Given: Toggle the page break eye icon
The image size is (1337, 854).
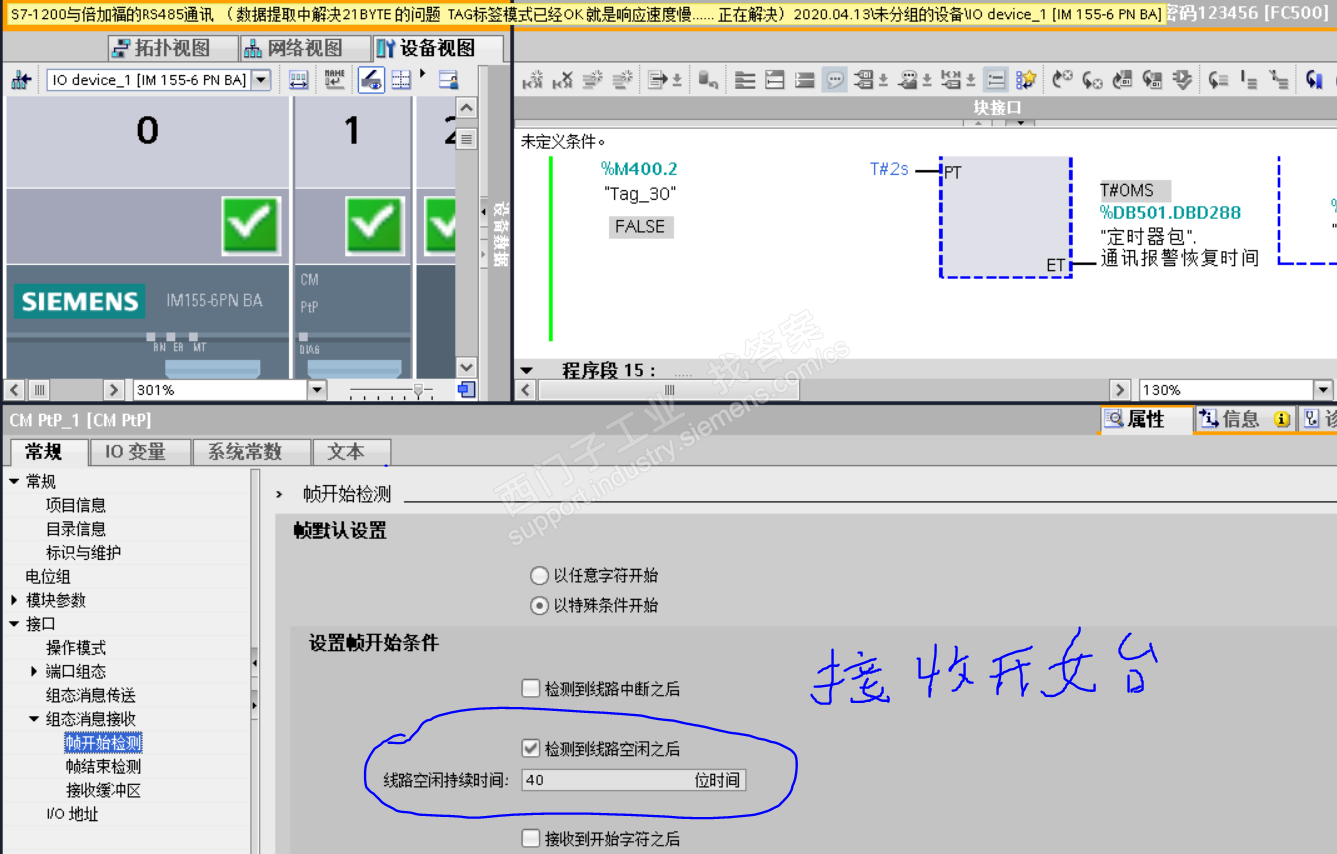Looking at the screenshot, I should click(371, 80).
